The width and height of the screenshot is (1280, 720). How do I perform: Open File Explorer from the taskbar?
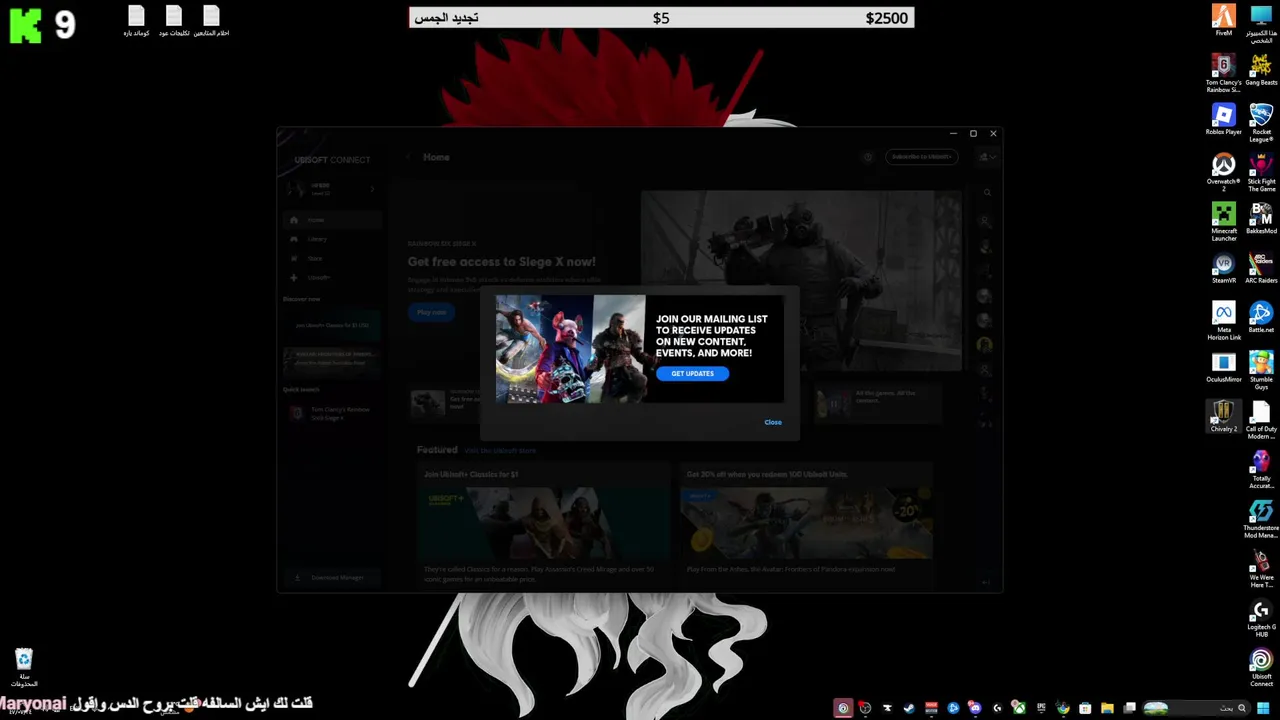click(1107, 708)
